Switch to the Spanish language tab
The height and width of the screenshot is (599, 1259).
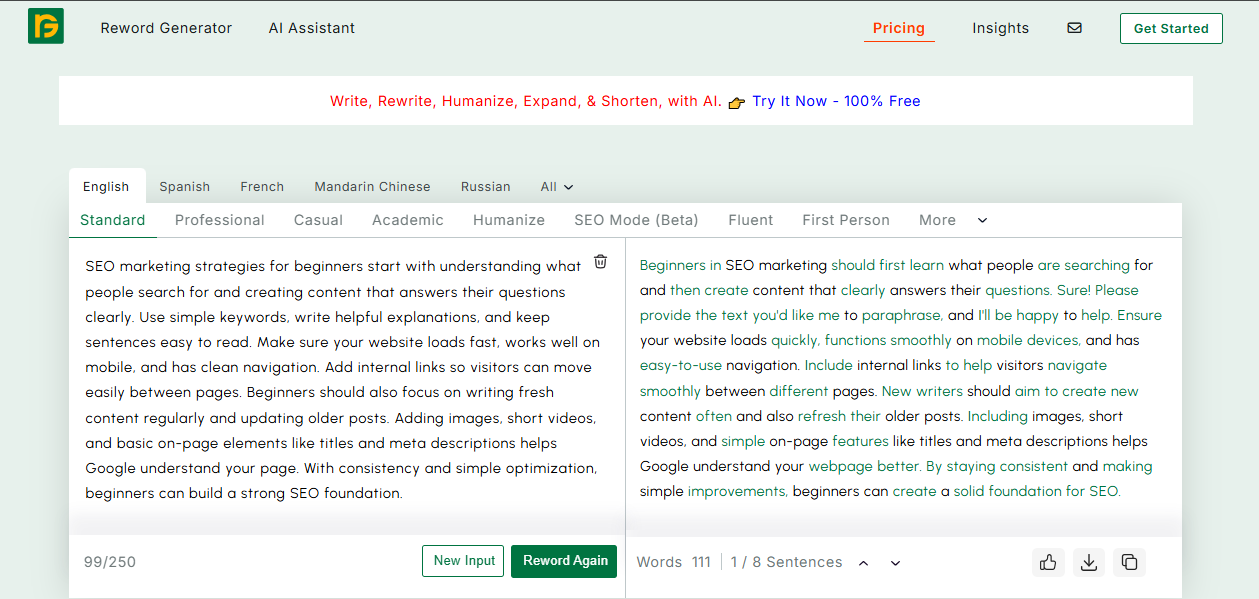[x=184, y=187]
